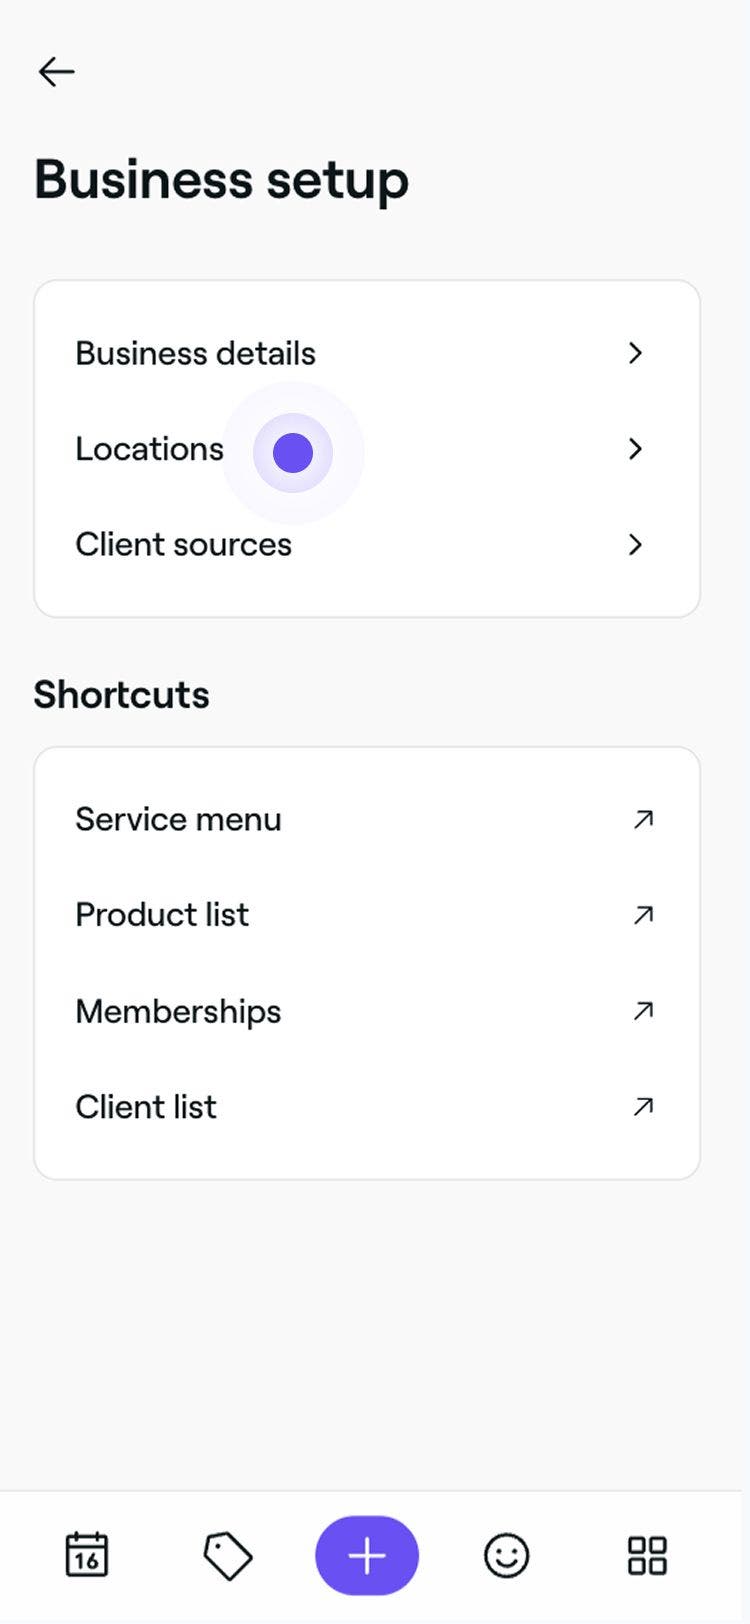Go to Client sources settings
Screen dimensions: 750x1624
(x=184, y=545)
